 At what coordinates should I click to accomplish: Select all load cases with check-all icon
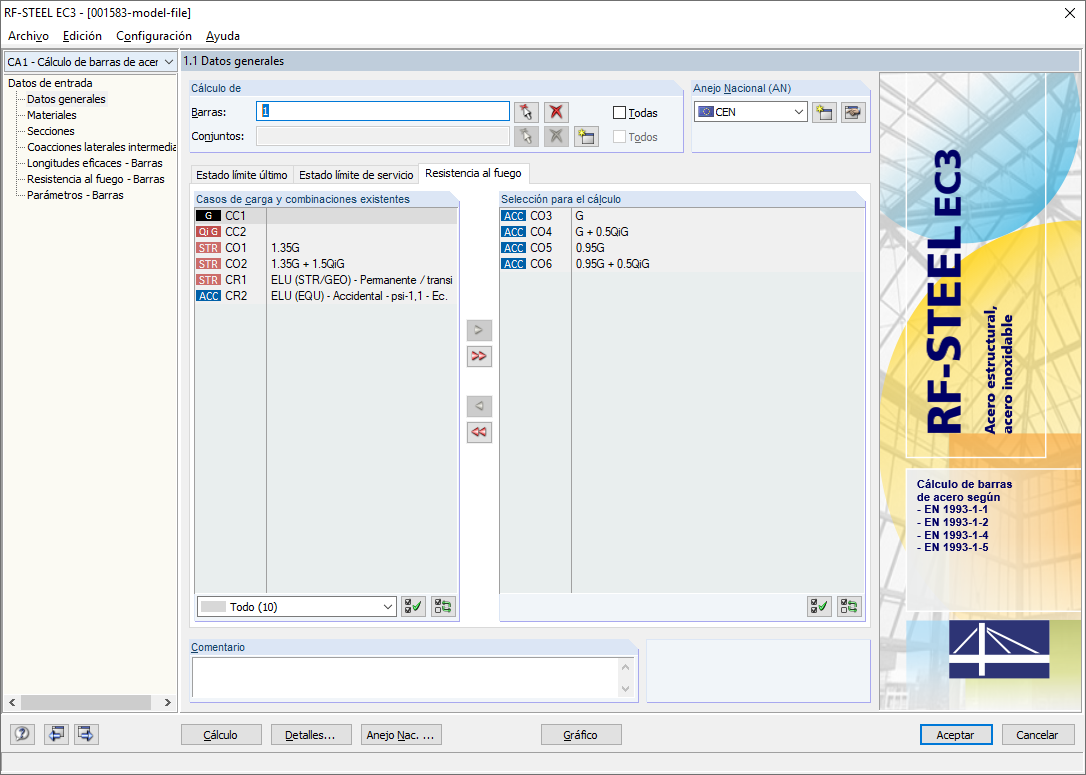click(x=413, y=606)
